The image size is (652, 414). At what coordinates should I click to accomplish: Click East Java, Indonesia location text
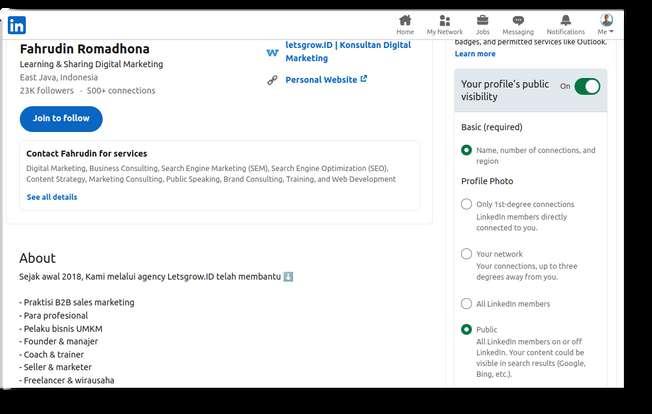59,77
